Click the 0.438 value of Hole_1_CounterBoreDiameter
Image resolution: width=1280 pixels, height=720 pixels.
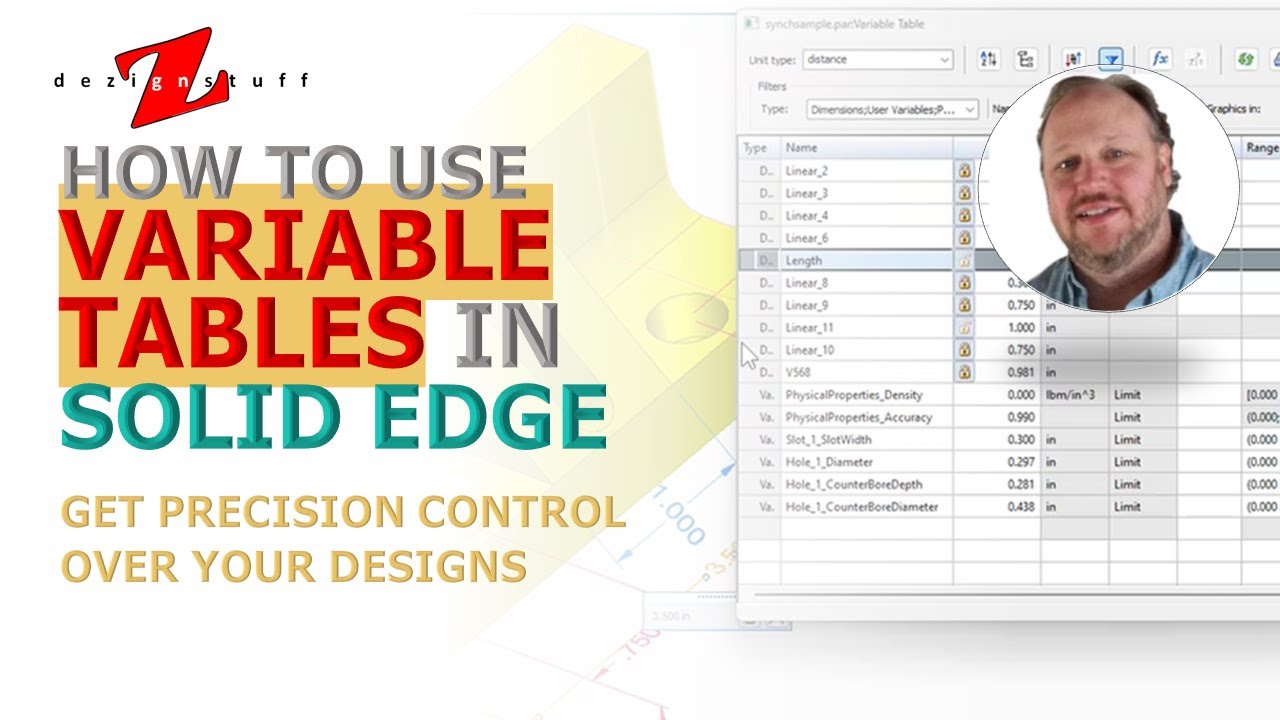[x=1019, y=507]
